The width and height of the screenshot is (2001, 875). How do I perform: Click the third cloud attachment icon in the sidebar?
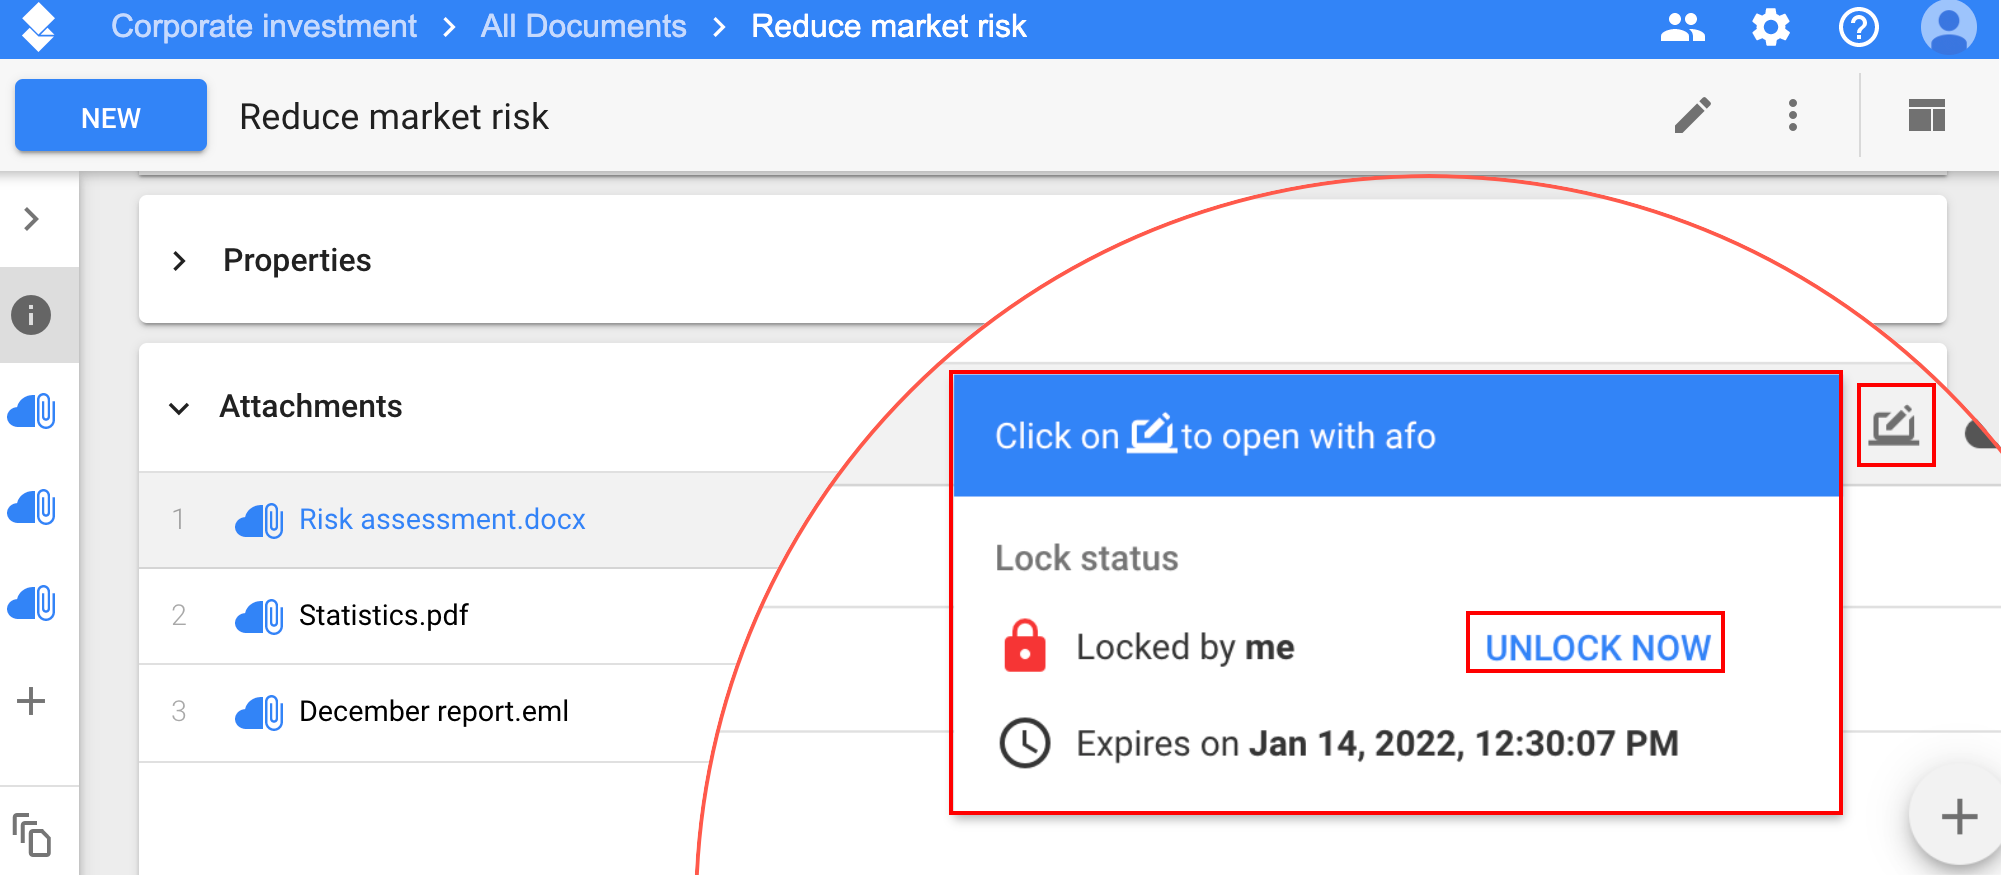tap(32, 603)
